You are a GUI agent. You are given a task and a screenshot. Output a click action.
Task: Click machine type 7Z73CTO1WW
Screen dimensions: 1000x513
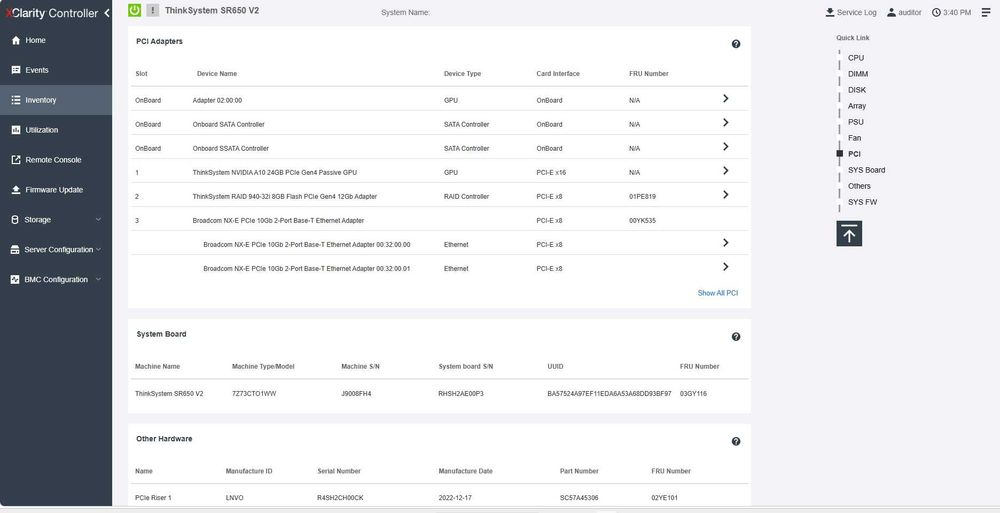[254, 394]
